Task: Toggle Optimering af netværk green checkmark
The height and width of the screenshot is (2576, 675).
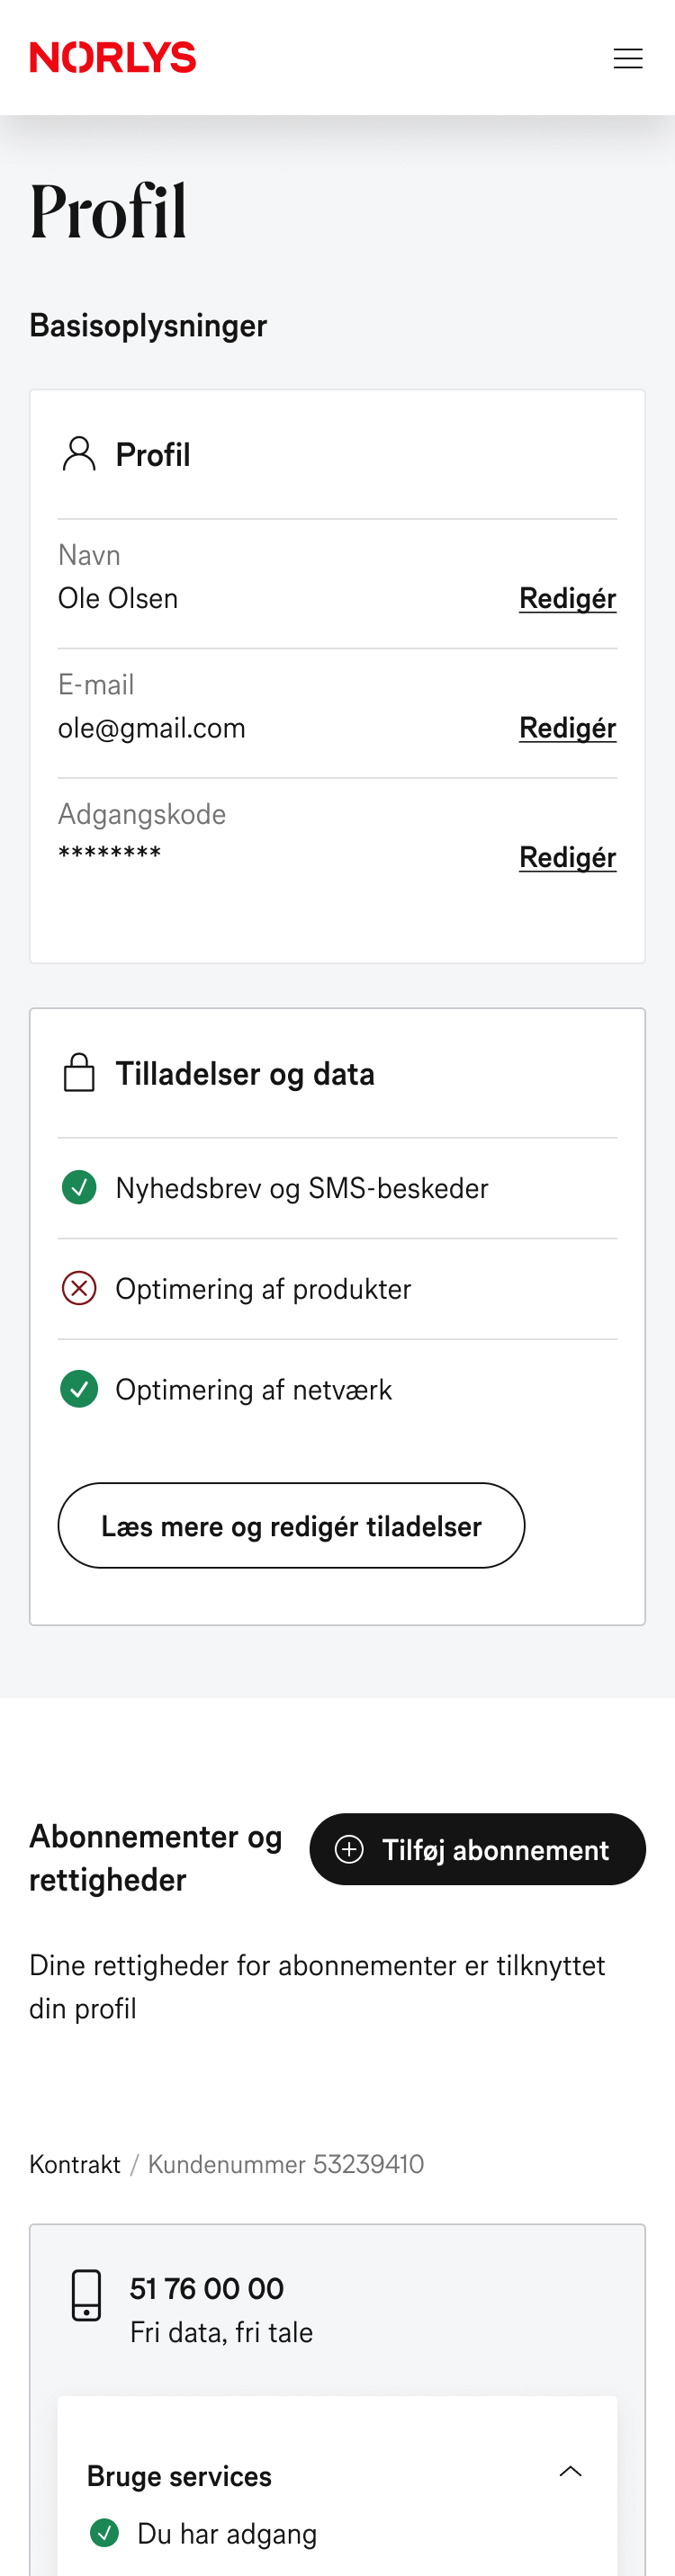Action: coord(79,1389)
